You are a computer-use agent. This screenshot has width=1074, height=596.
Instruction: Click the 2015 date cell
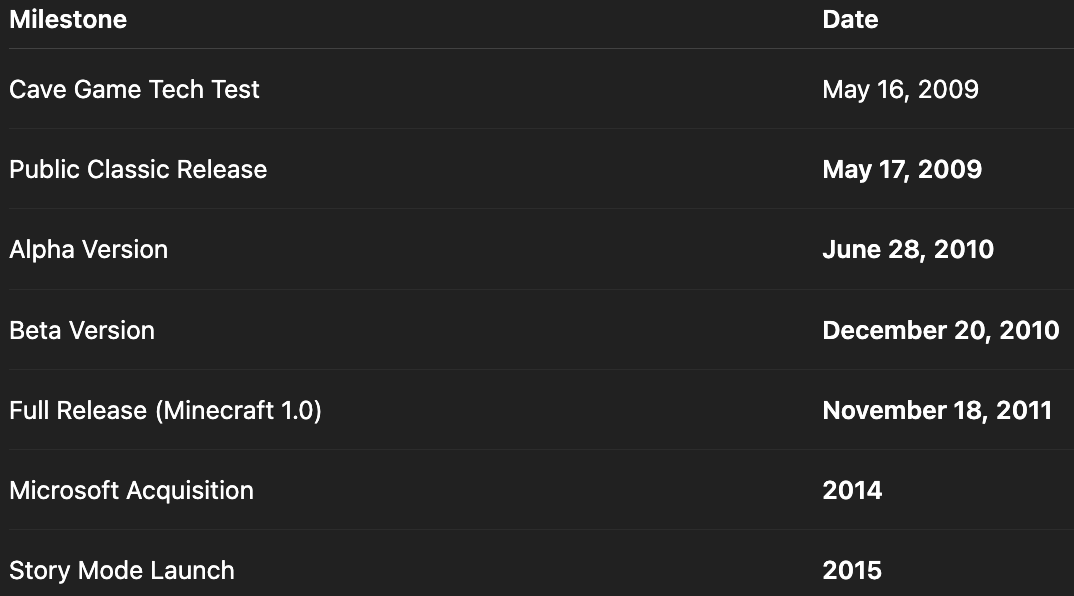[x=852, y=570]
